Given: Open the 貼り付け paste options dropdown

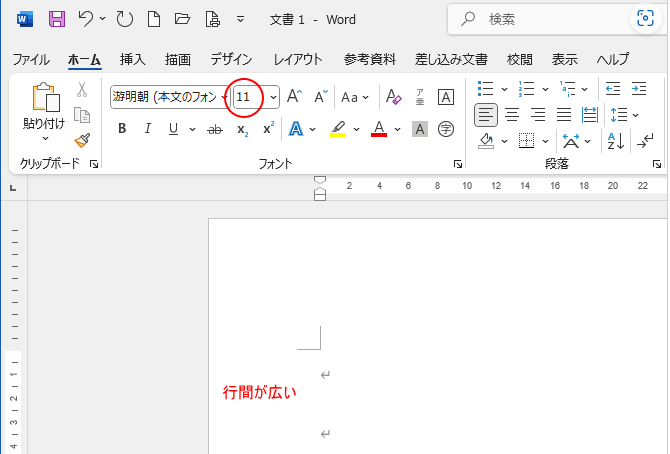Looking at the screenshot, I should pos(45,139).
